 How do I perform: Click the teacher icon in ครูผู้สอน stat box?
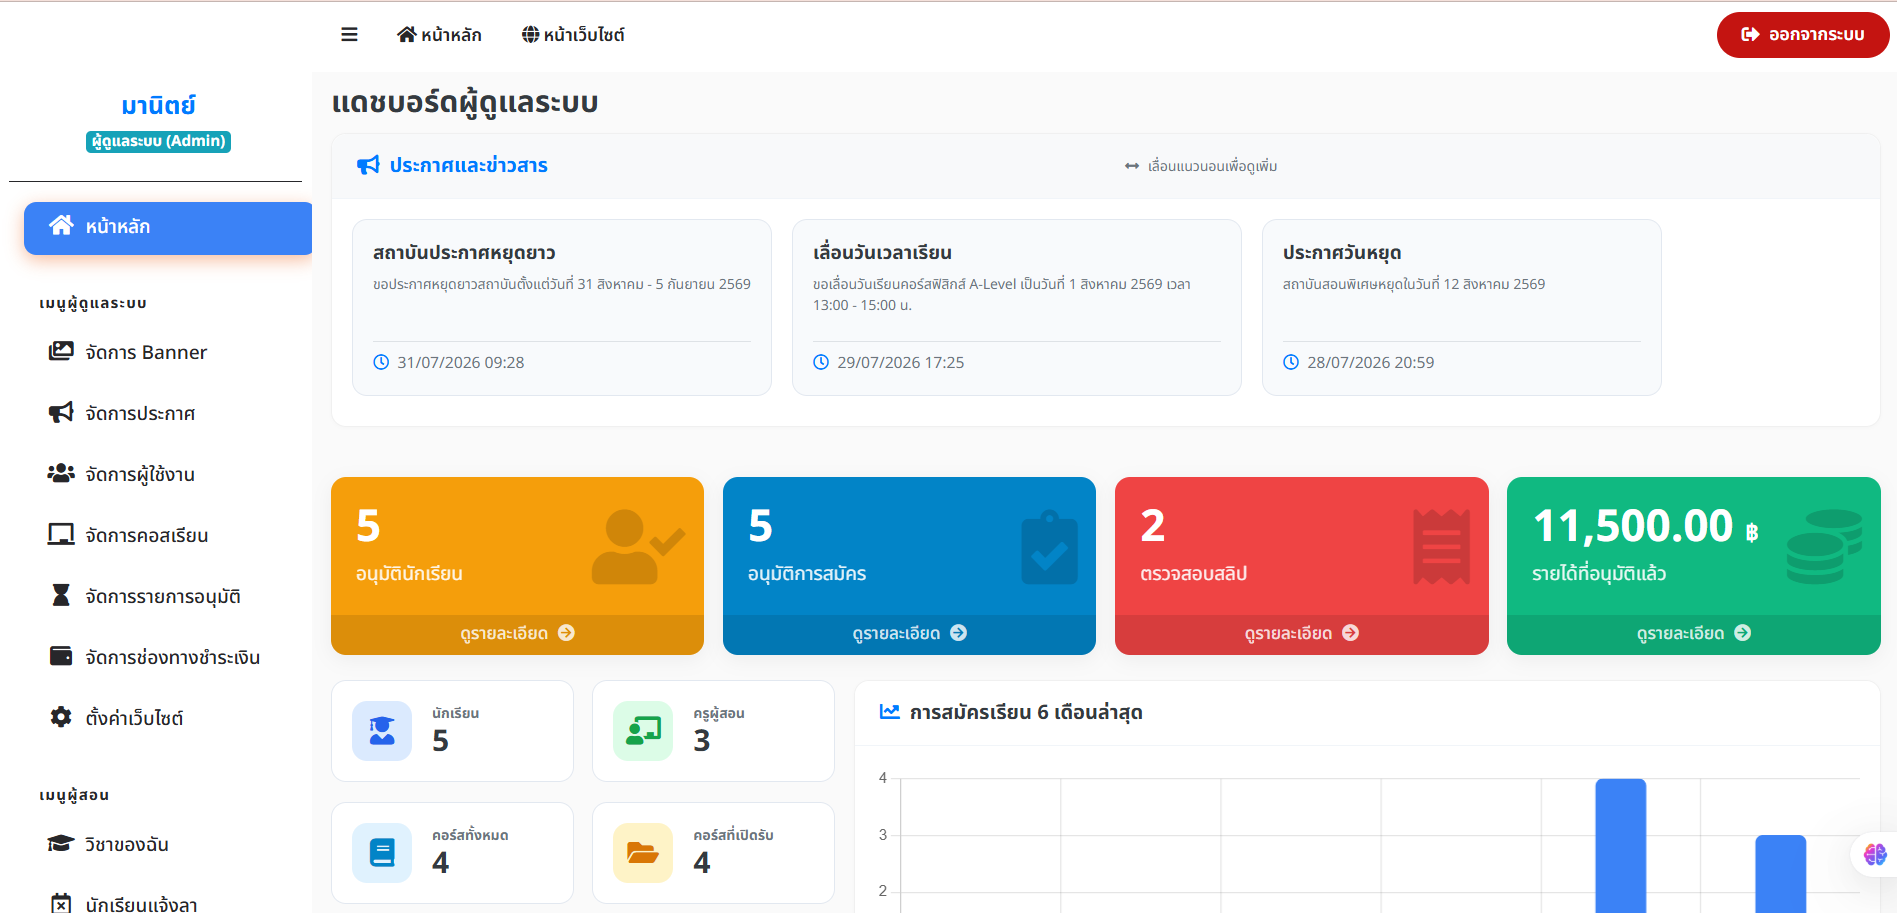[643, 731]
